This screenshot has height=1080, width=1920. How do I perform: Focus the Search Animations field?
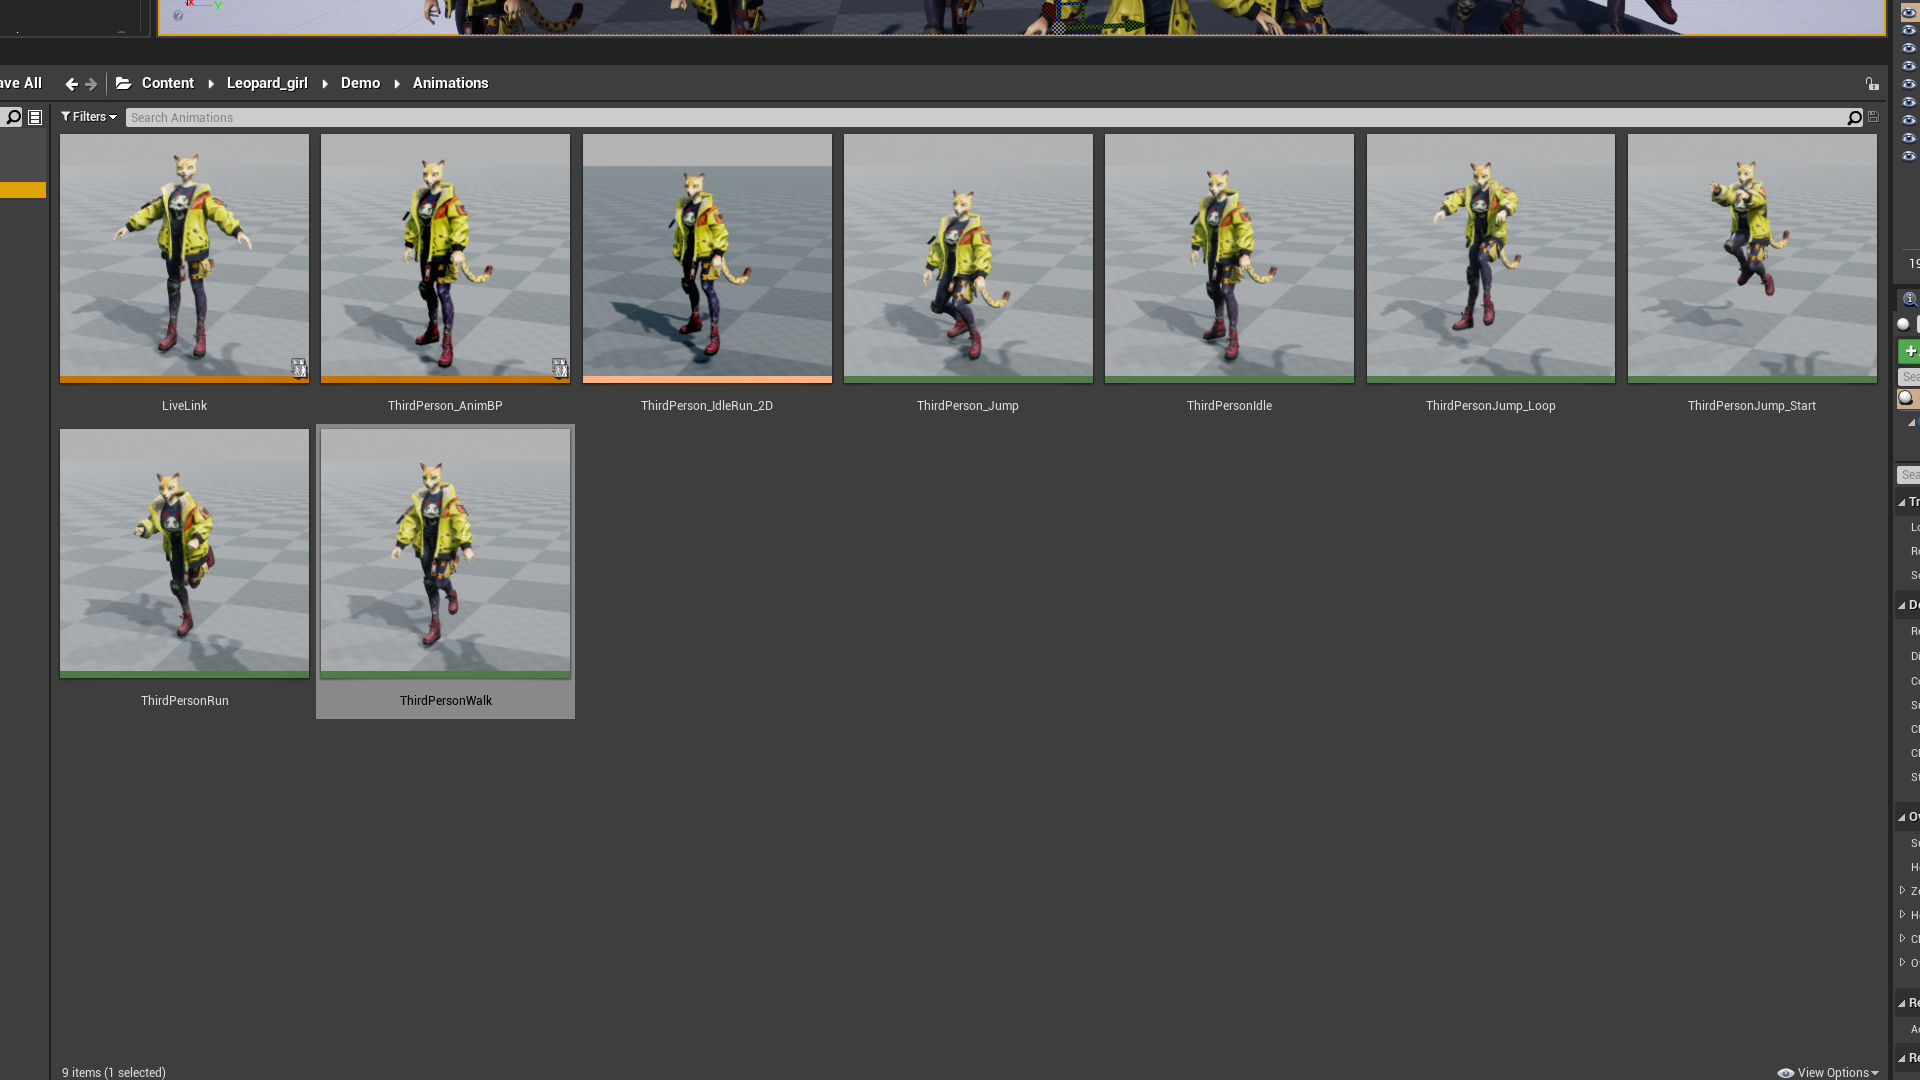[980, 118]
